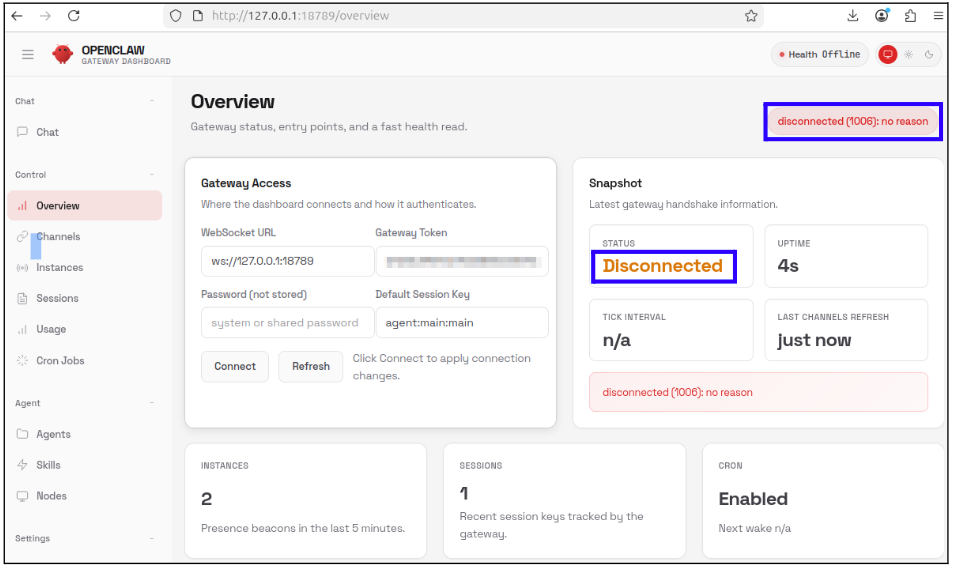This screenshot has width=953, height=569.
Task: Click the Refresh button
Action: pos(311,367)
